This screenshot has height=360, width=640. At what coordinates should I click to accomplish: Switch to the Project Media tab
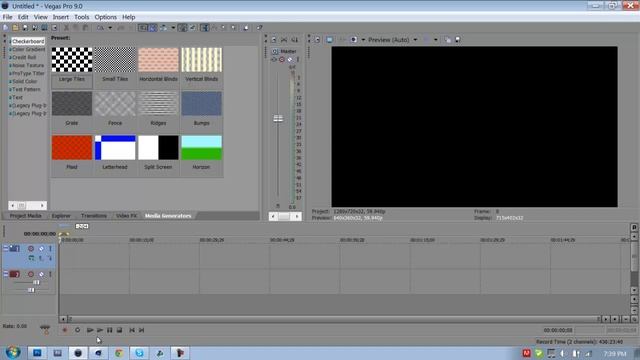[x=25, y=216]
